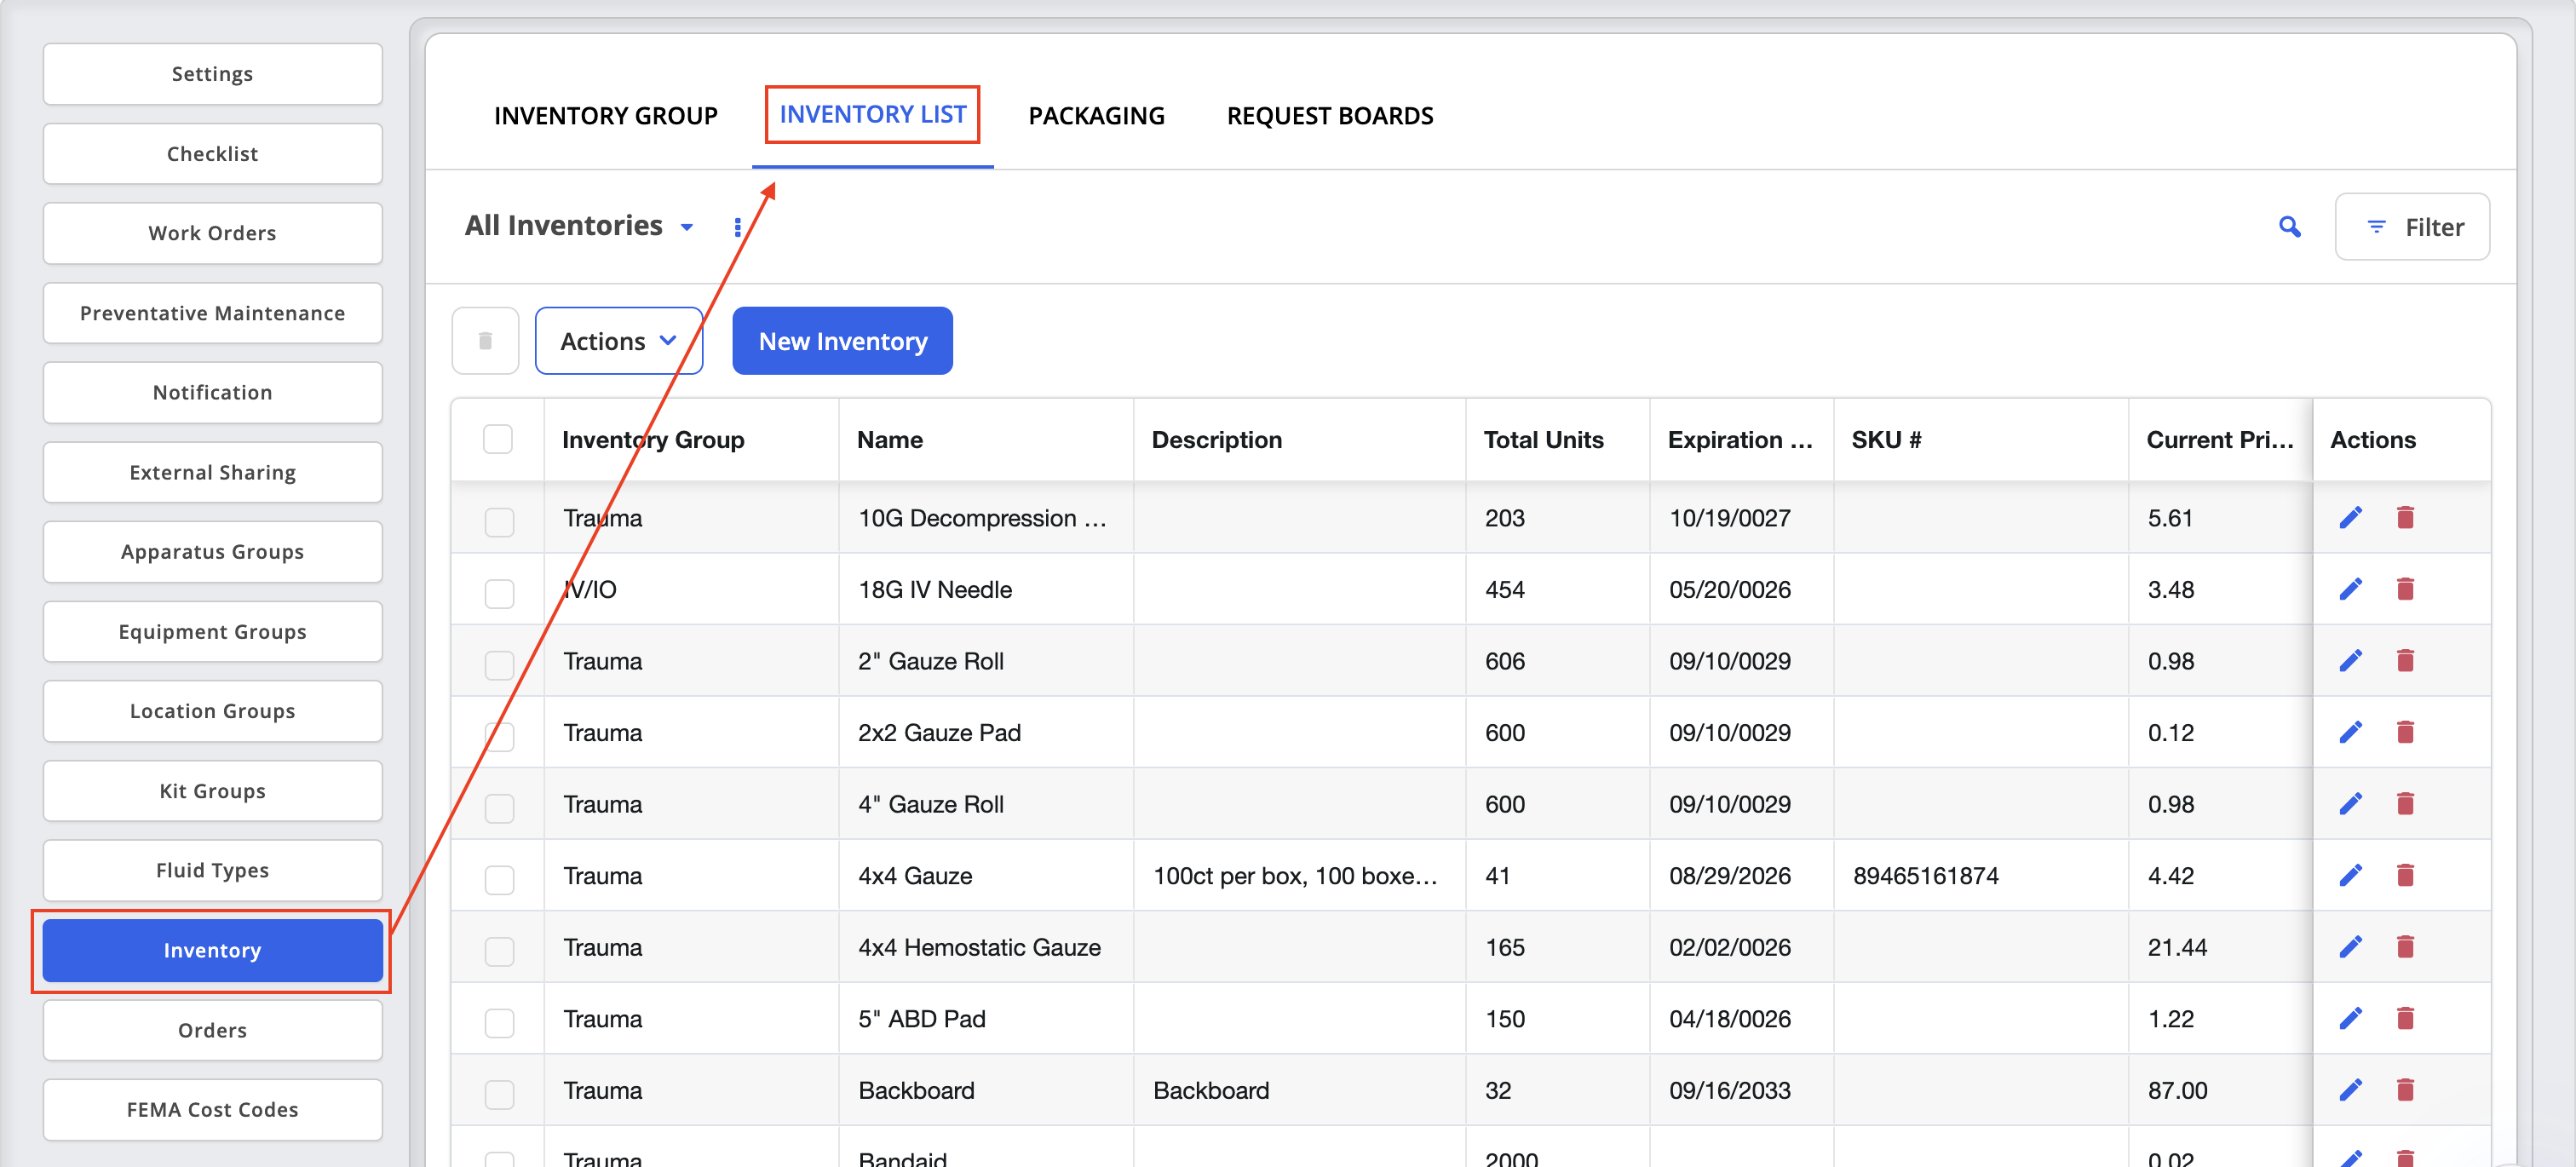
Task: Select the 4x4 Hemostatic Gauze checkbox
Action: 499,951
